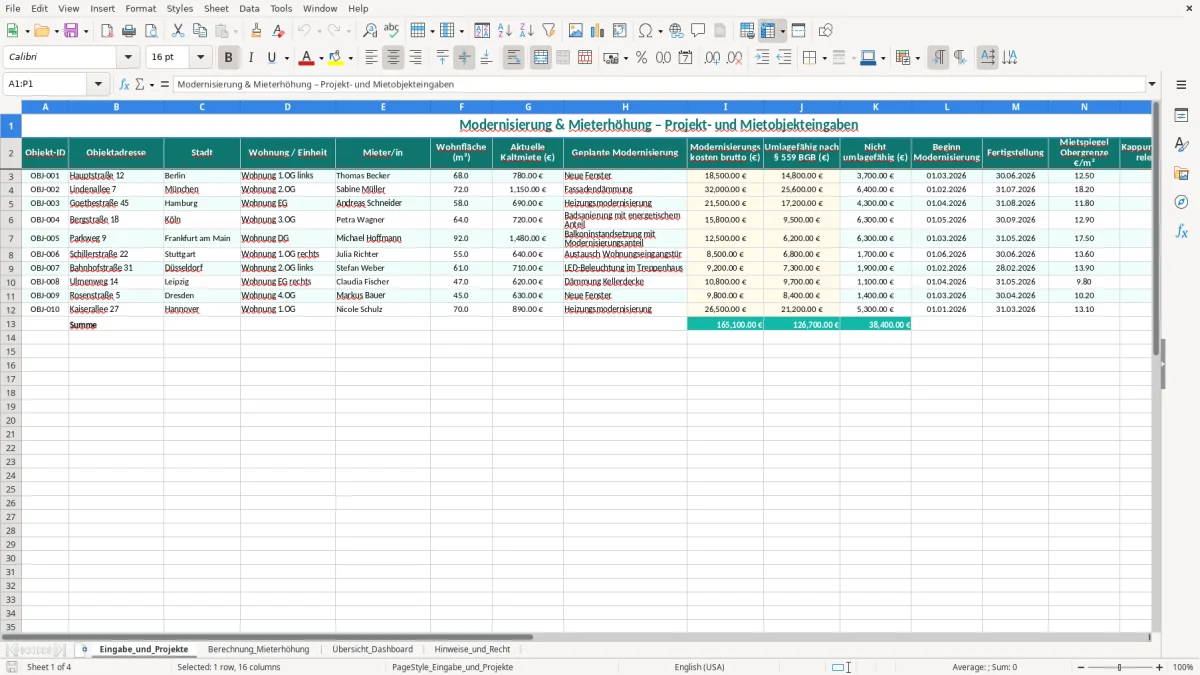Toggle Bold formatting
The width and height of the screenshot is (1200, 675).
coord(229,58)
